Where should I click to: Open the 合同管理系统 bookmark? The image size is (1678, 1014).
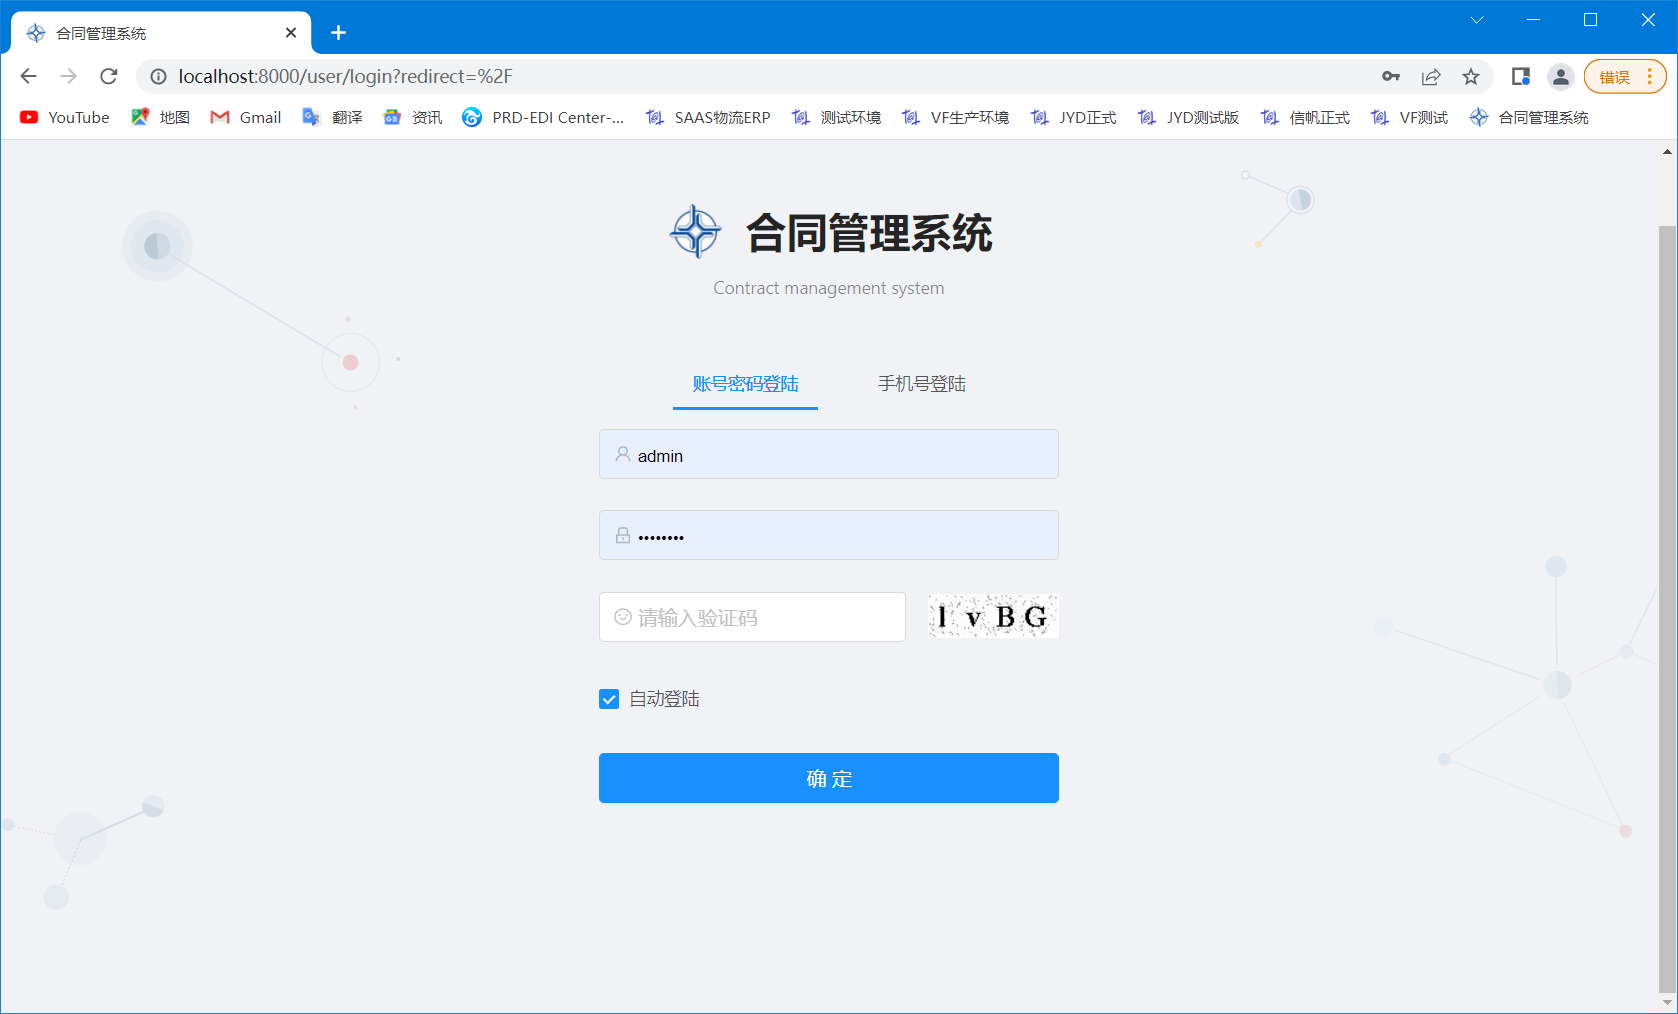pyautogui.click(x=1529, y=117)
